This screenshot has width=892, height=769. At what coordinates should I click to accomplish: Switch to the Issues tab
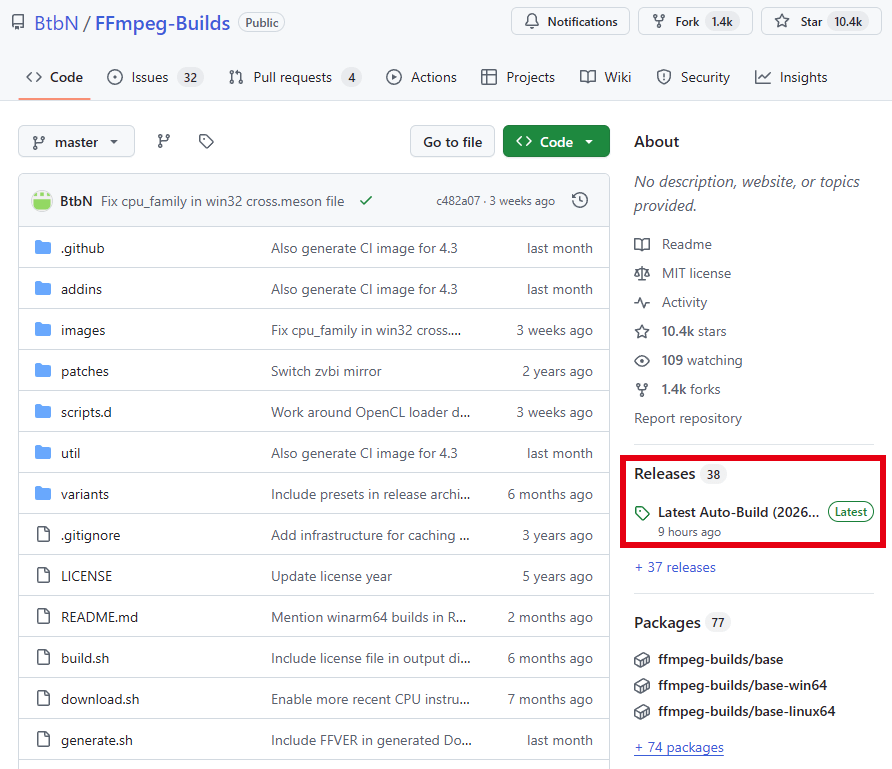pos(150,77)
